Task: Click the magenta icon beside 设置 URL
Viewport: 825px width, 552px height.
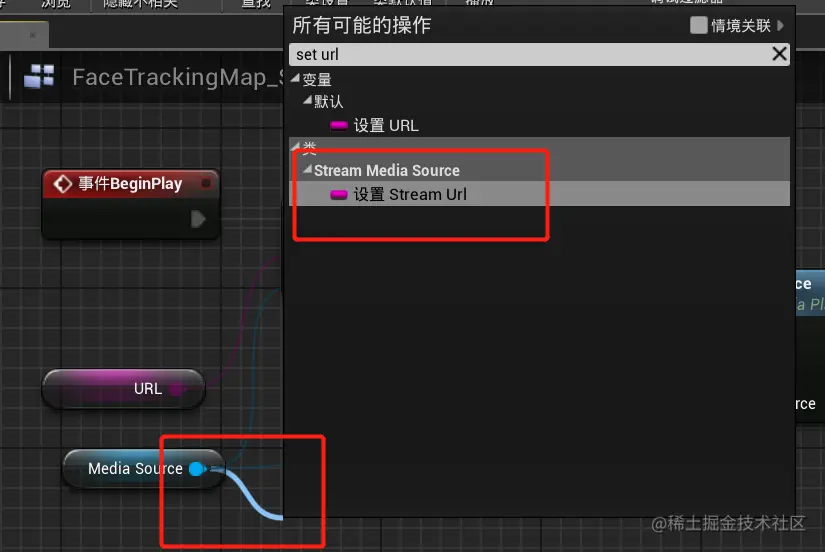Action: (x=338, y=125)
